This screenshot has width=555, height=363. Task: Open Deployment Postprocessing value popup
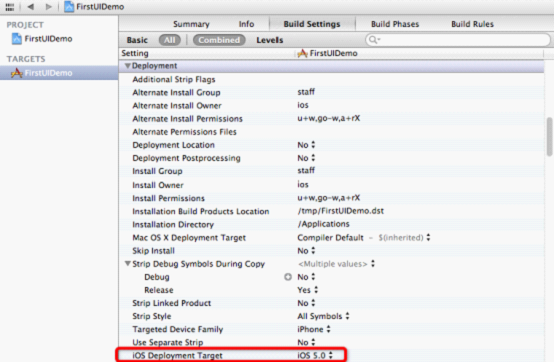(306, 158)
